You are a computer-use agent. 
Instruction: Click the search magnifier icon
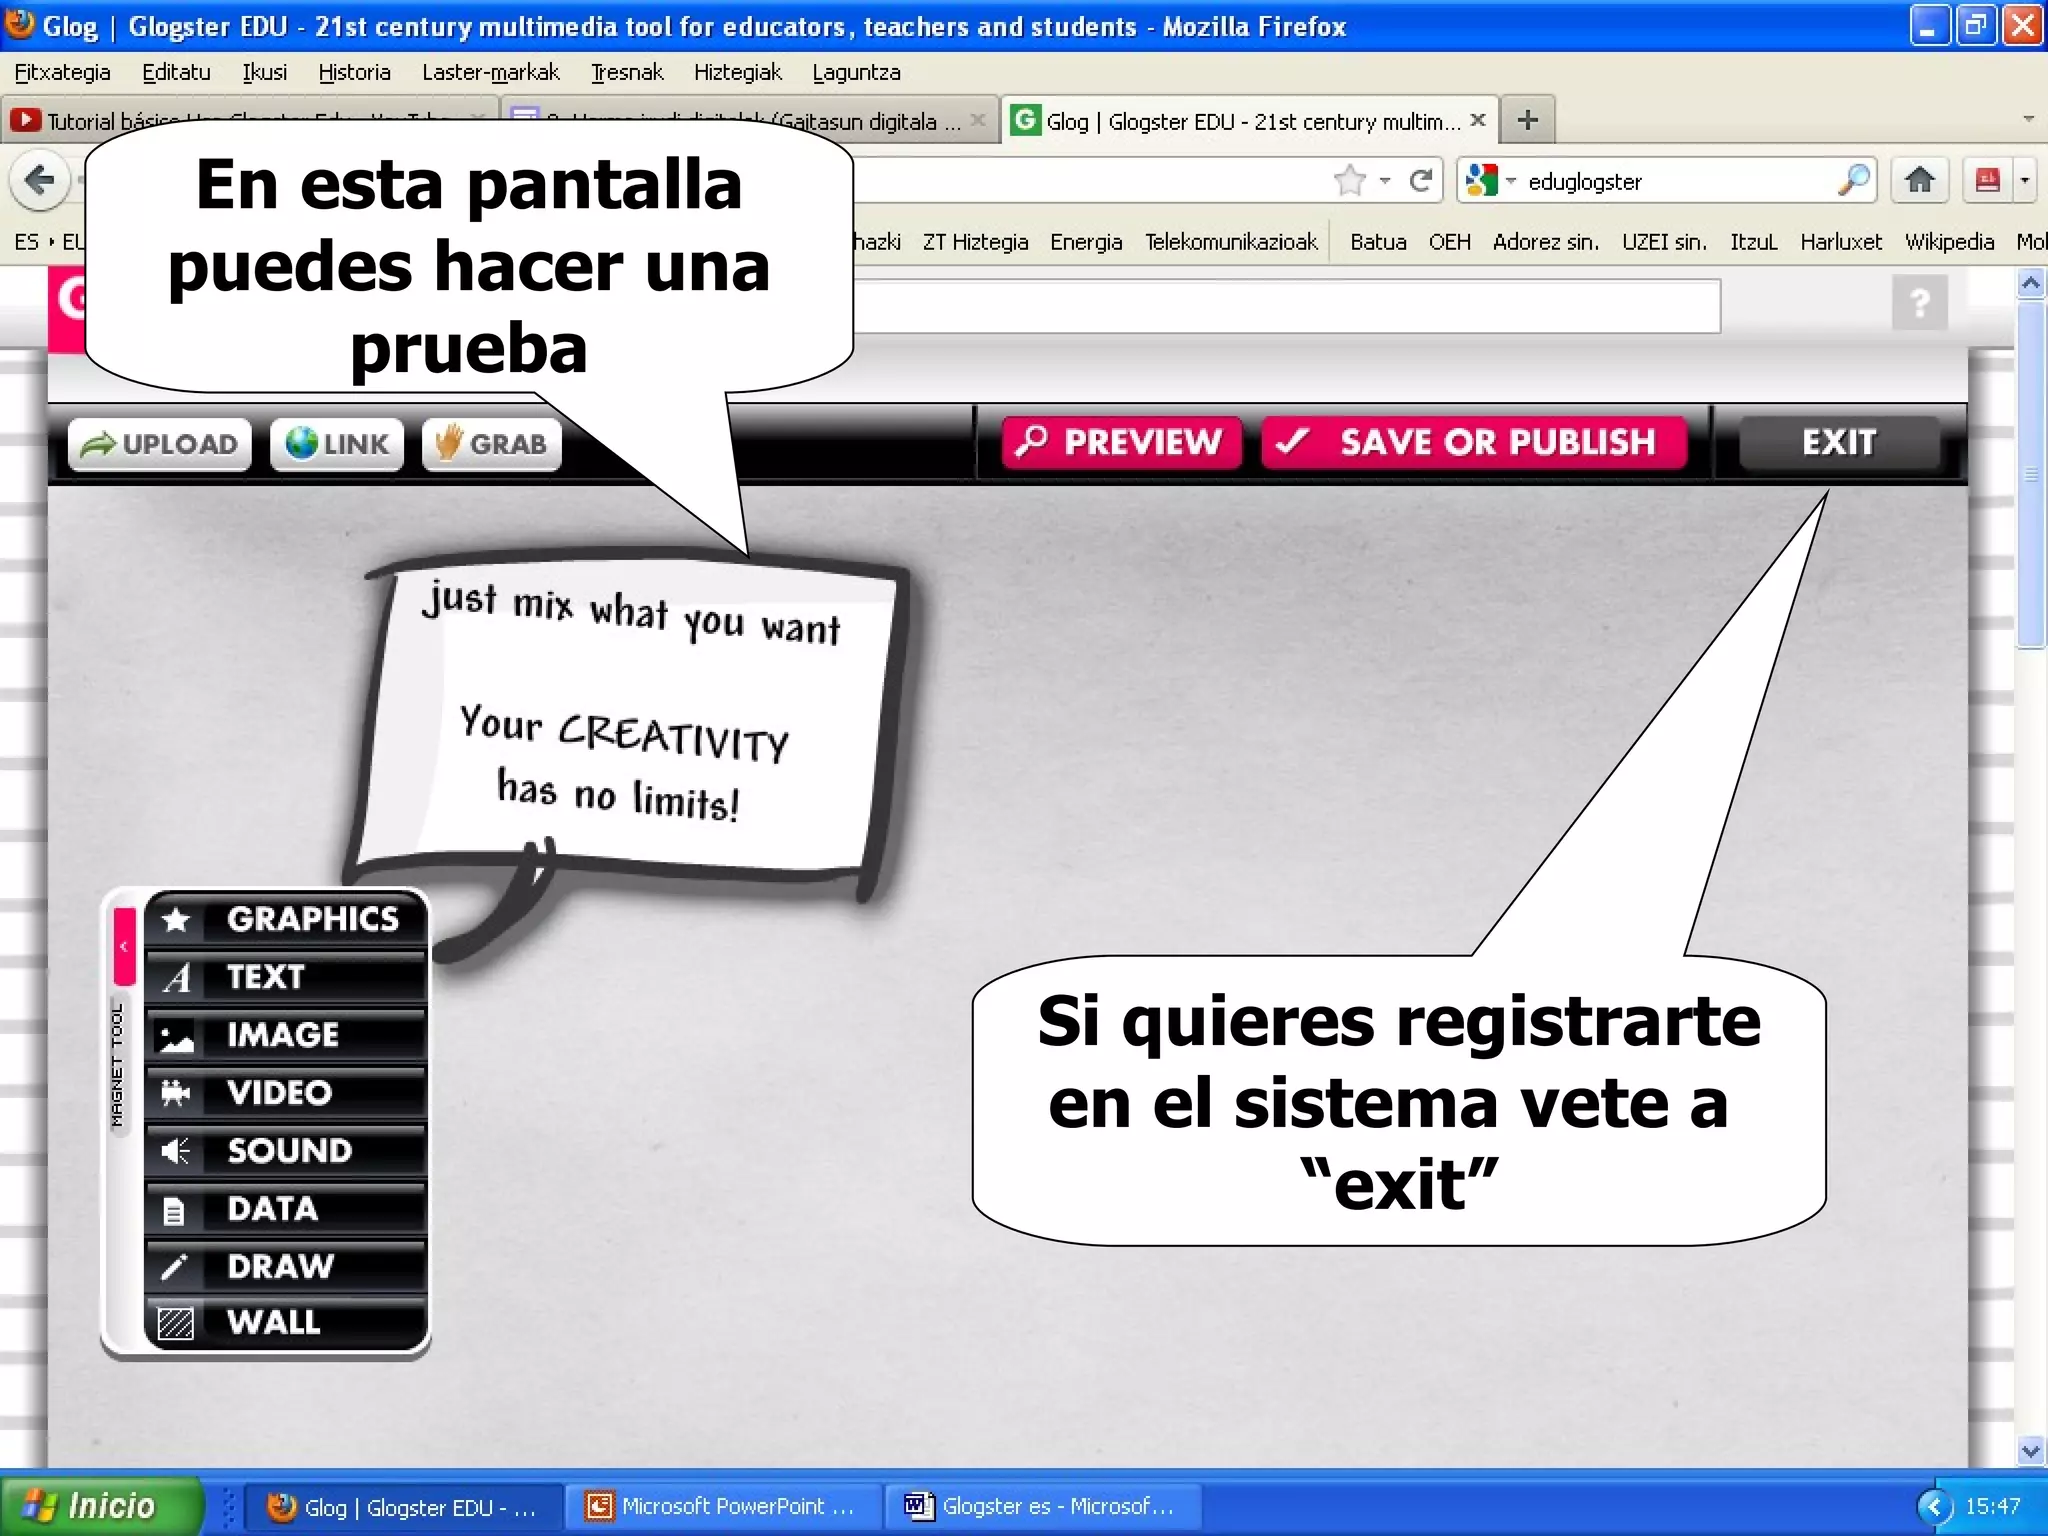click(x=1853, y=181)
